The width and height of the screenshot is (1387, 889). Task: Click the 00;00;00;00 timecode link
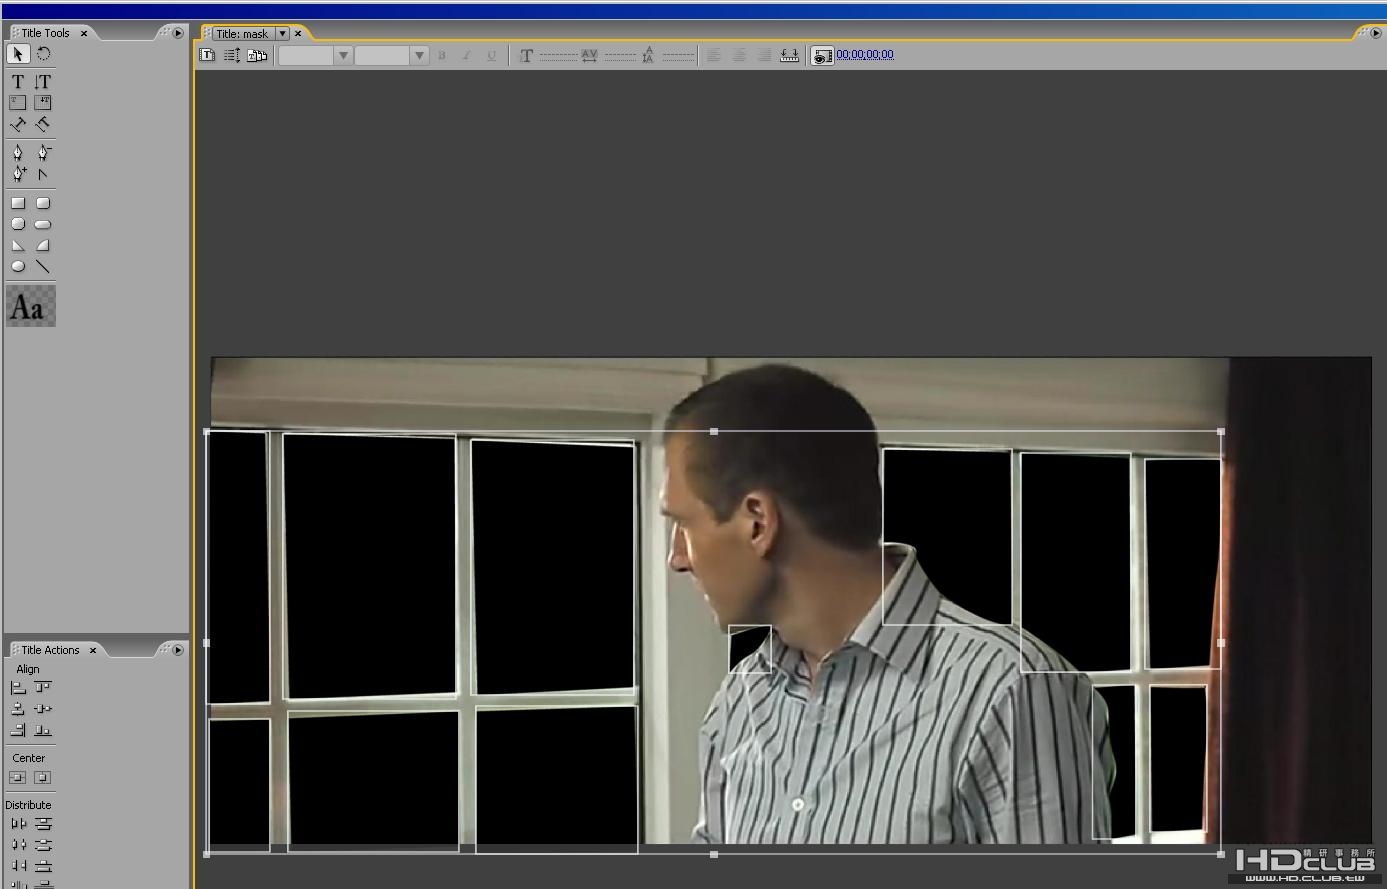865,55
